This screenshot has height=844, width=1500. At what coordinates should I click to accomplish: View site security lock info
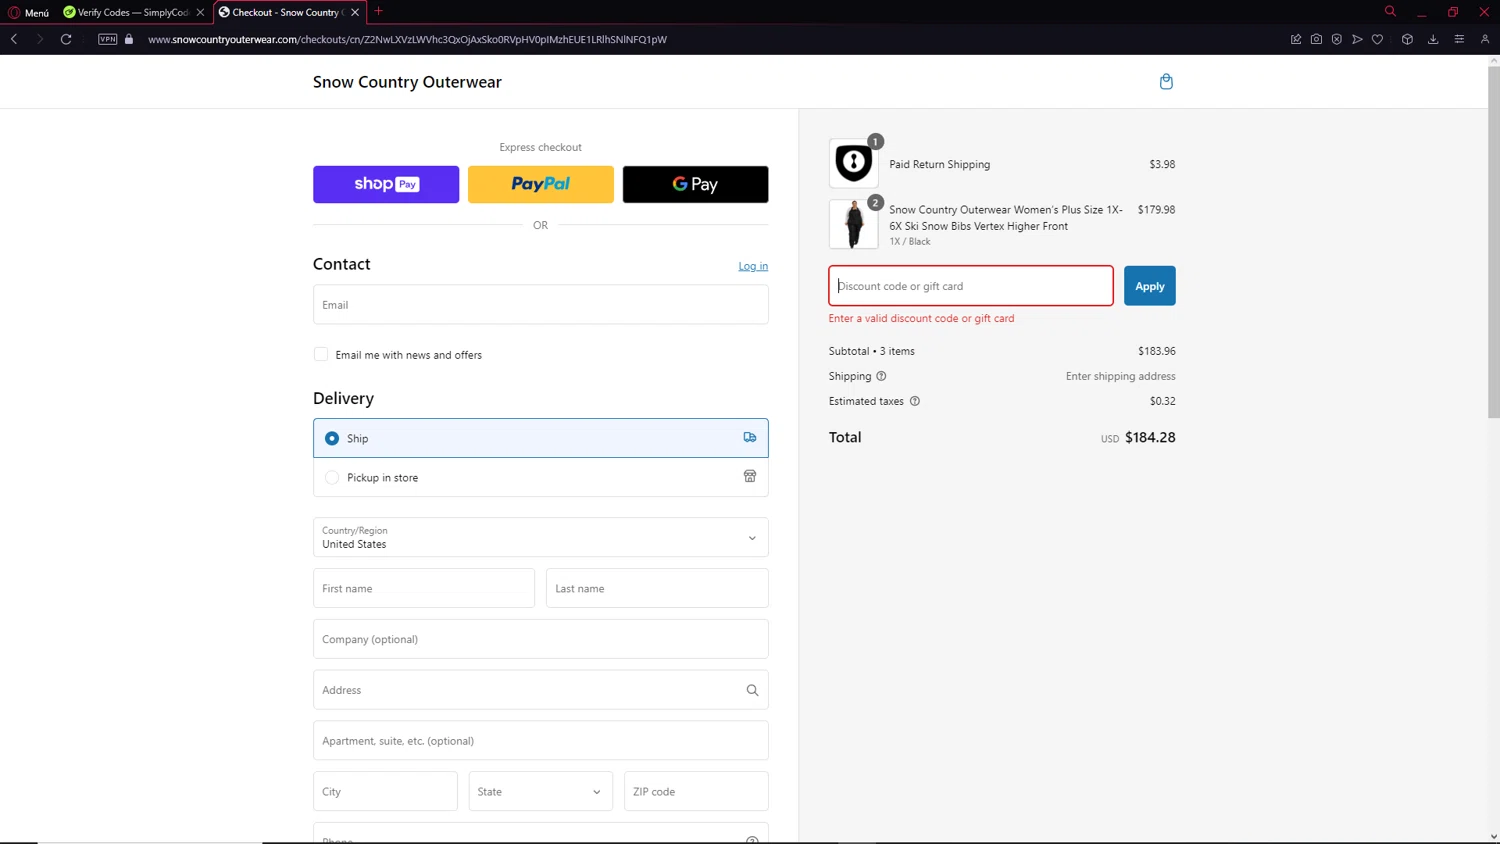pos(129,39)
